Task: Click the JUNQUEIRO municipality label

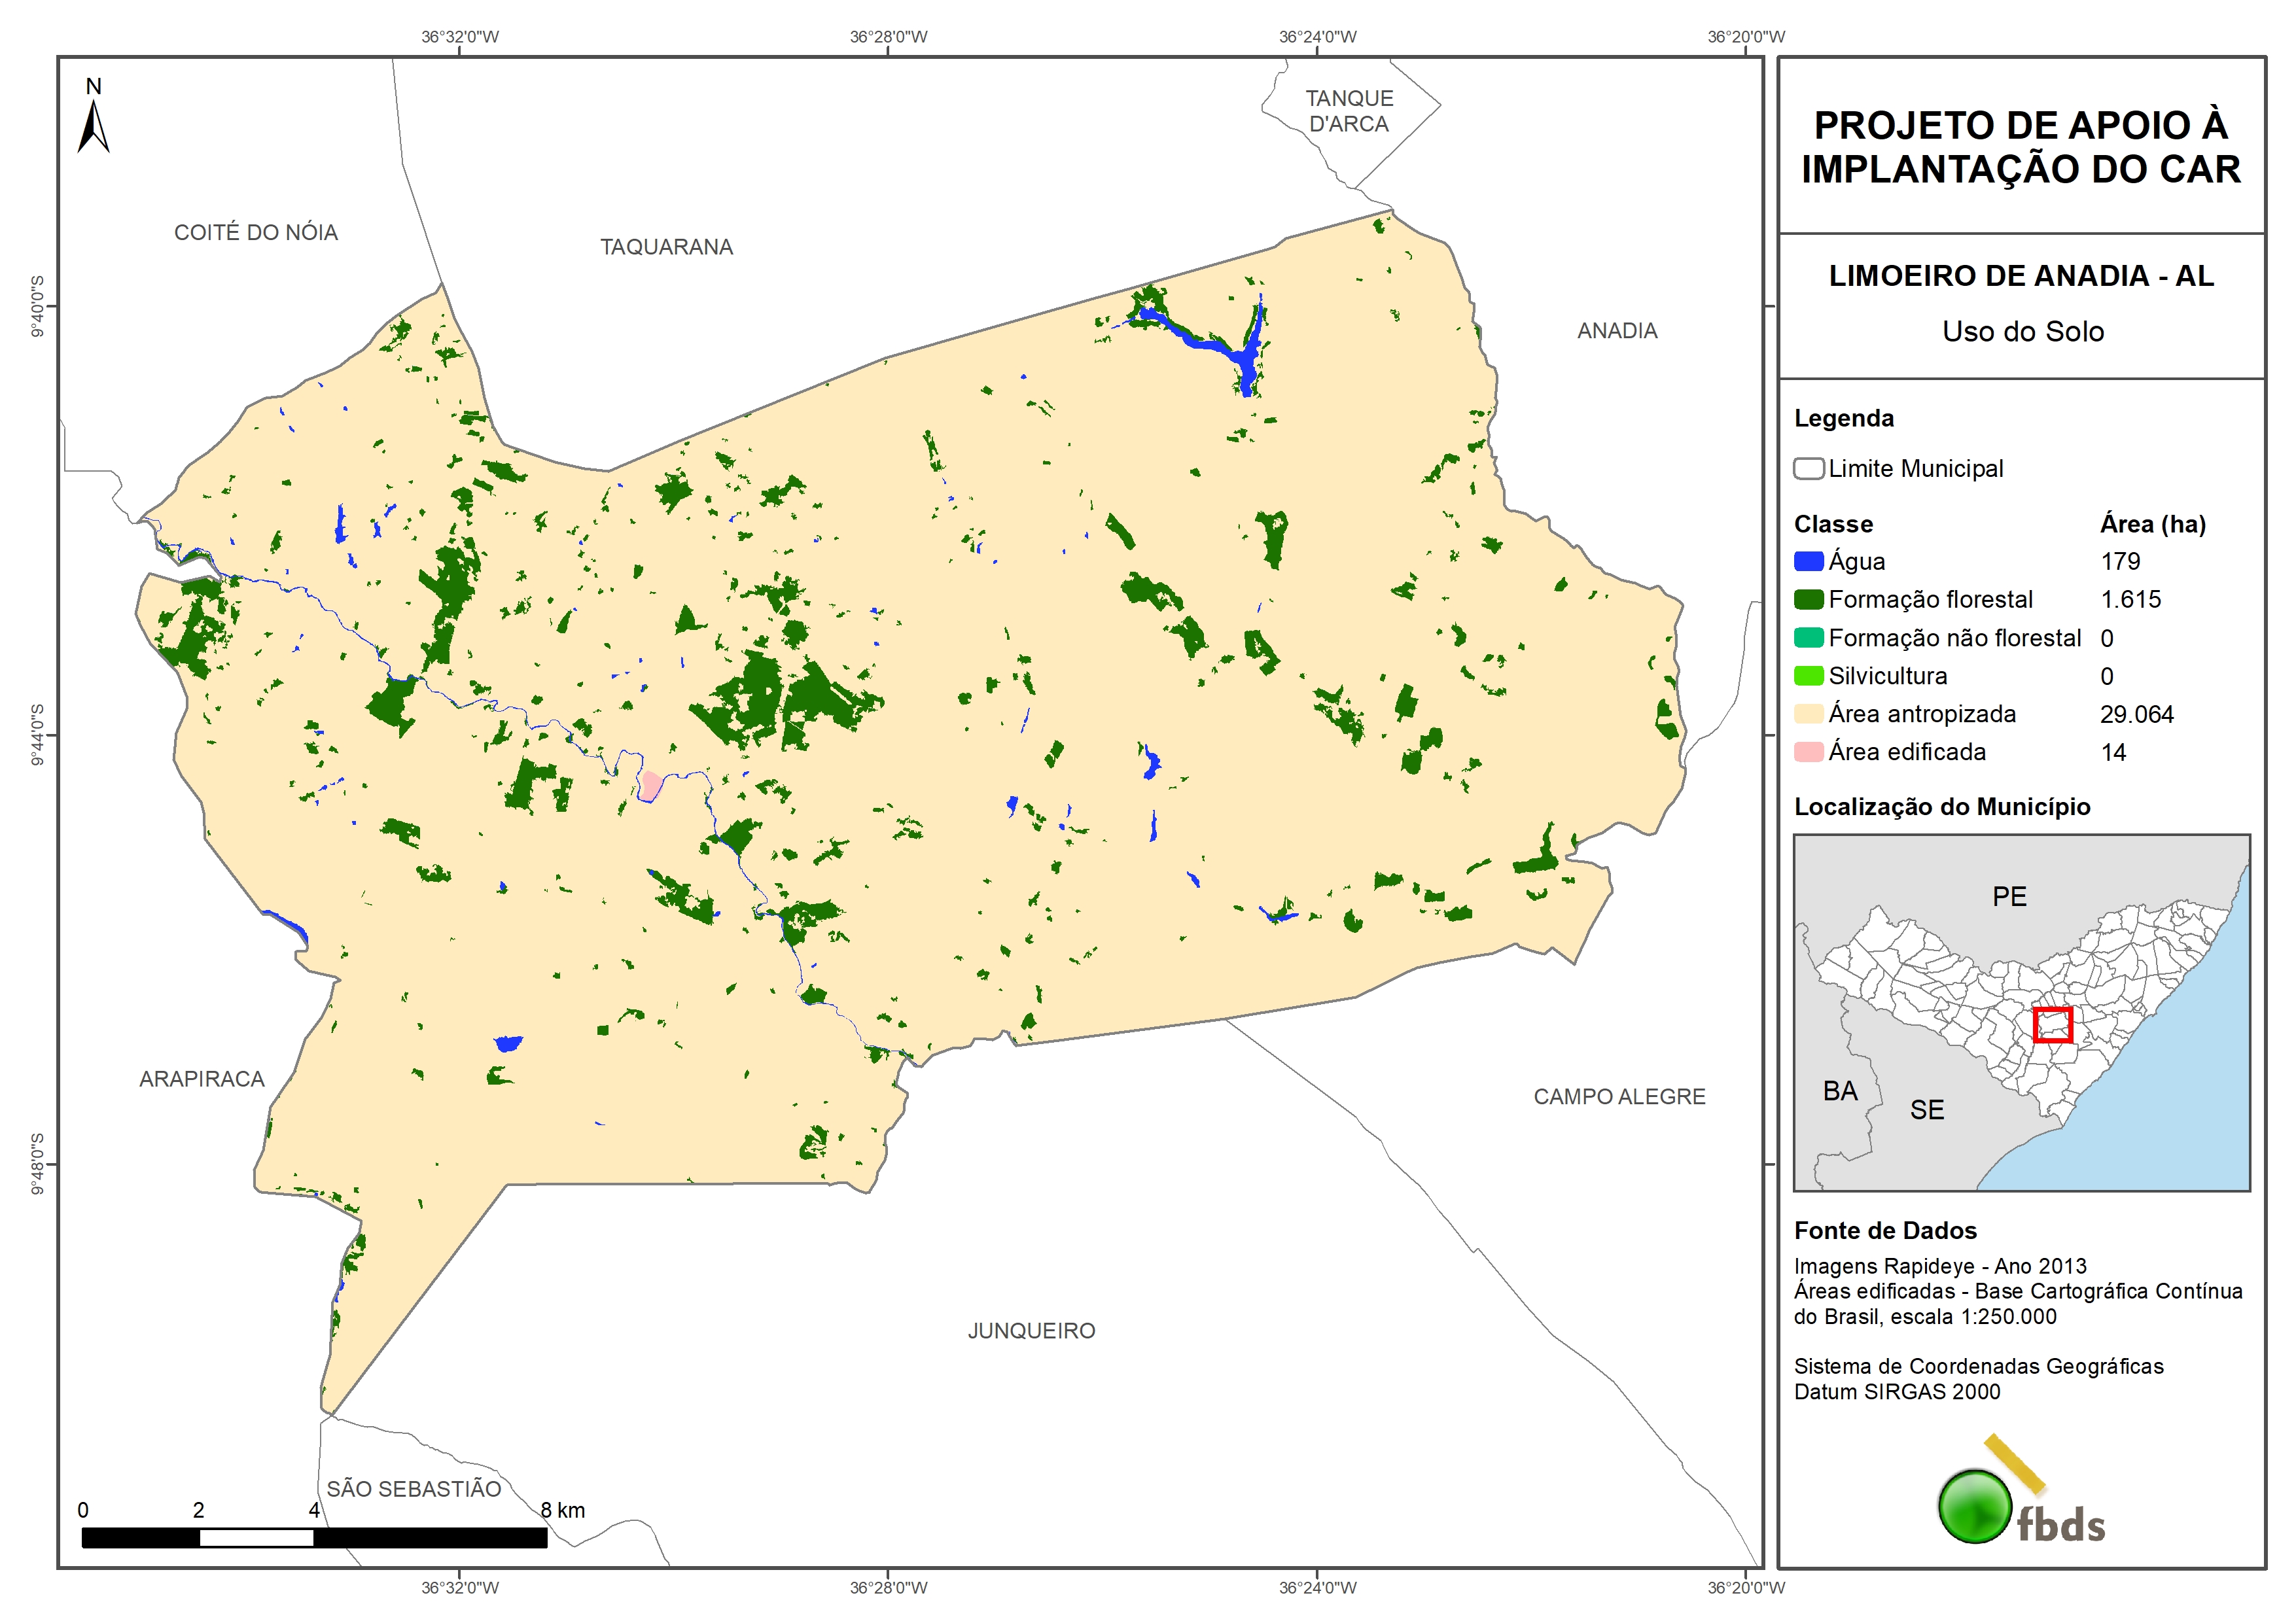Action: click(1031, 1331)
